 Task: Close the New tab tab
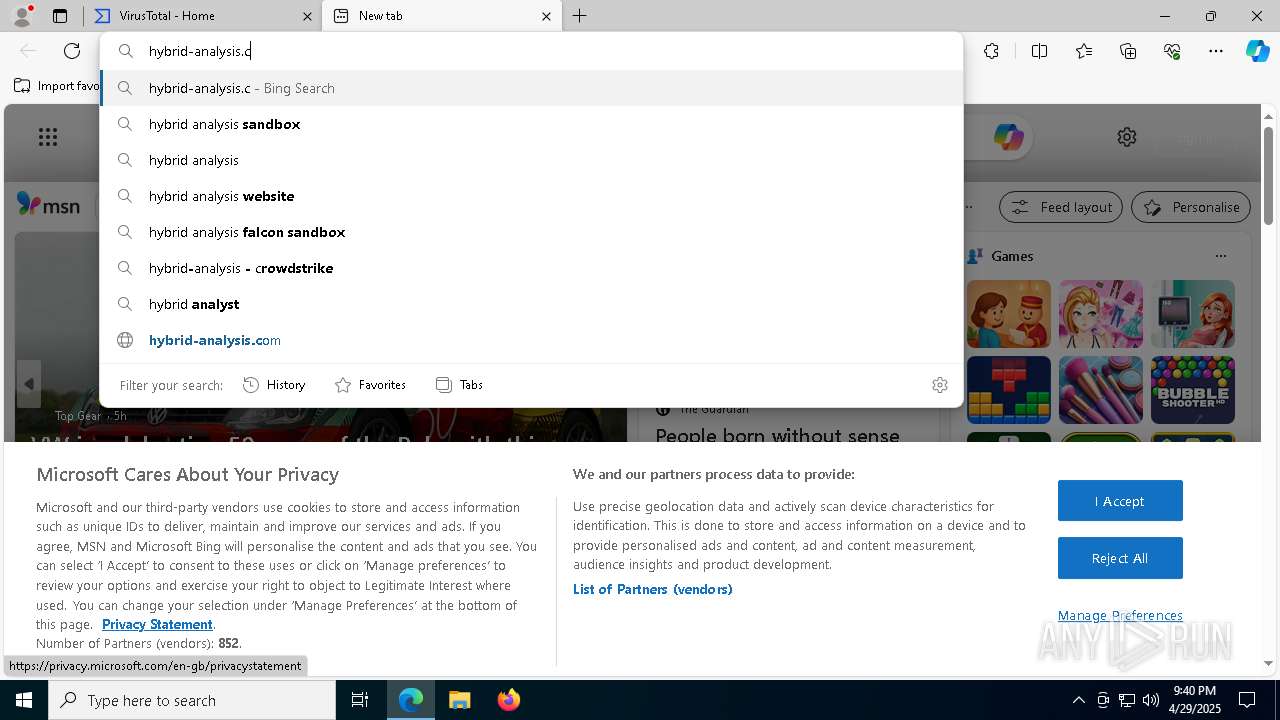[x=546, y=16]
